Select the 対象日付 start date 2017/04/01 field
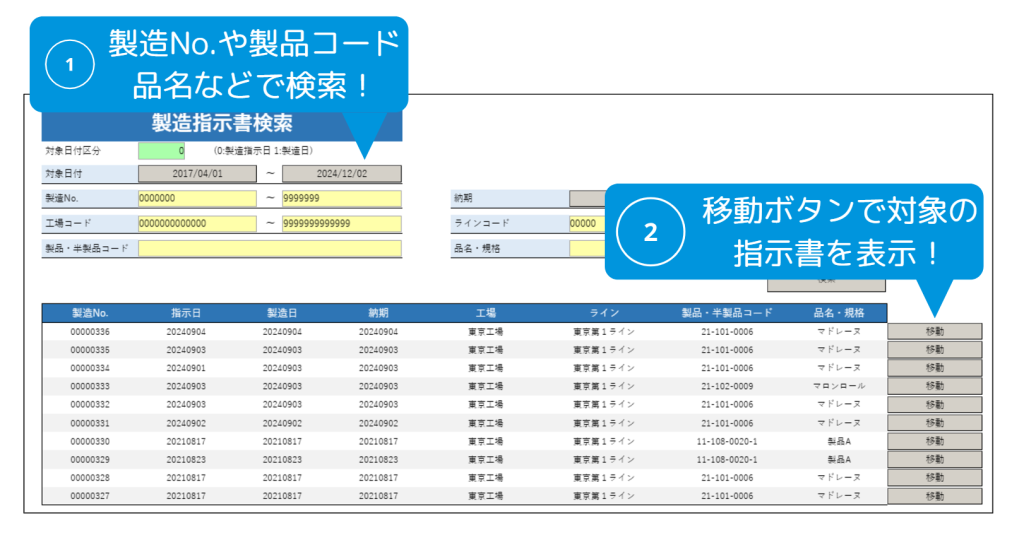 [x=198, y=174]
